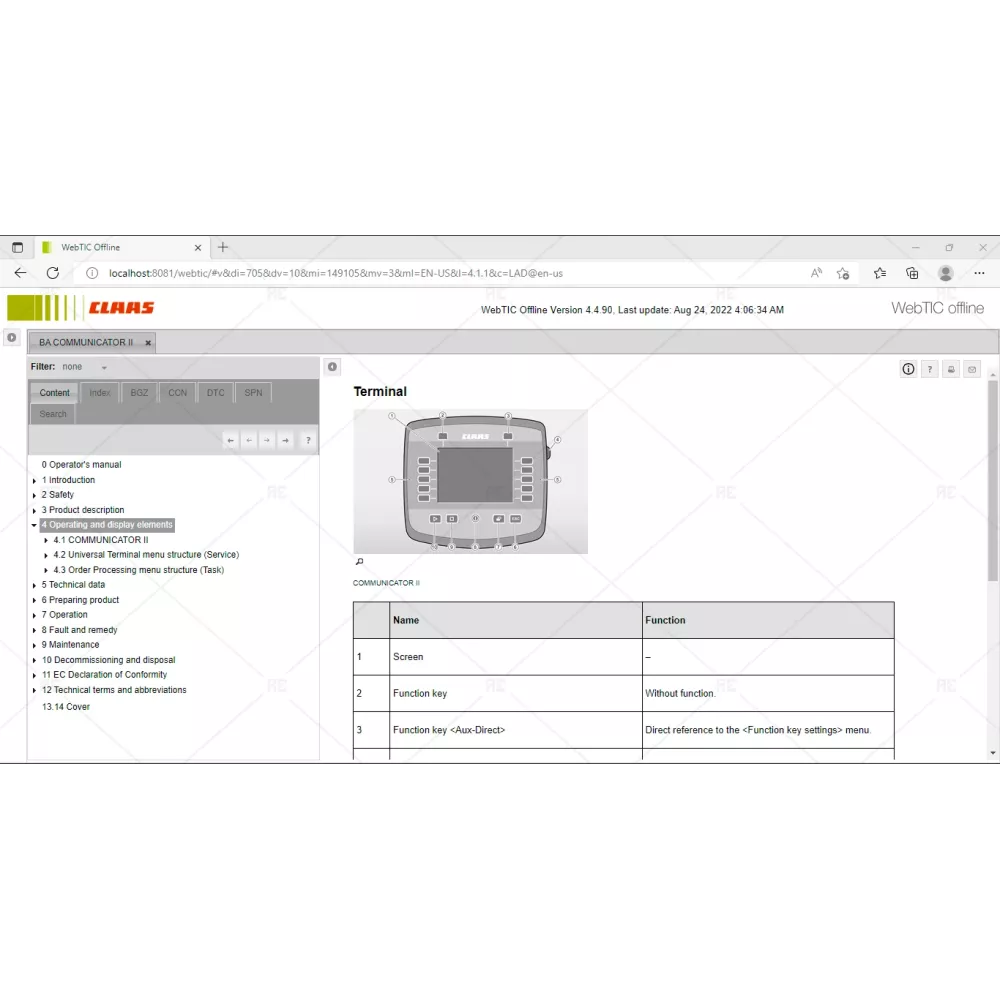Jump to the first entry arrow in tree toolbar
The width and height of the screenshot is (1000, 1000).
coord(231,440)
